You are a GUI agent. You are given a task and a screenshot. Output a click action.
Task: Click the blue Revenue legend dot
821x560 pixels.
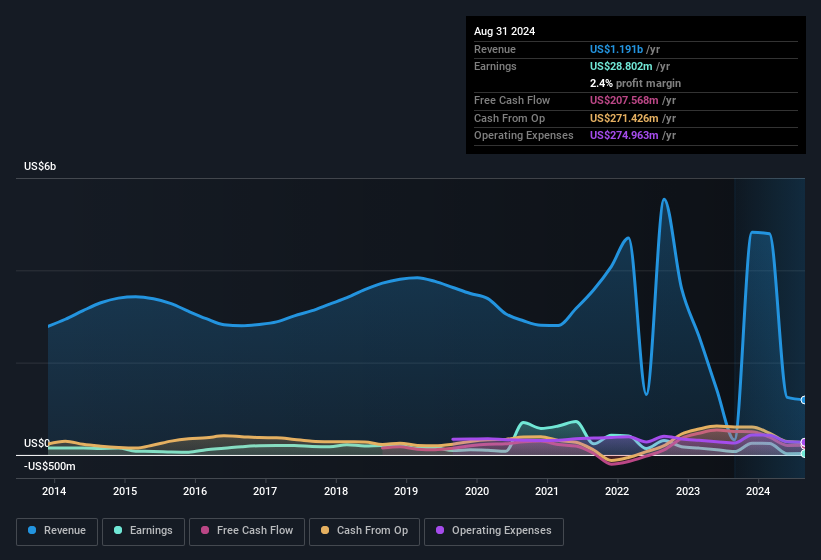tap(32, 530)
